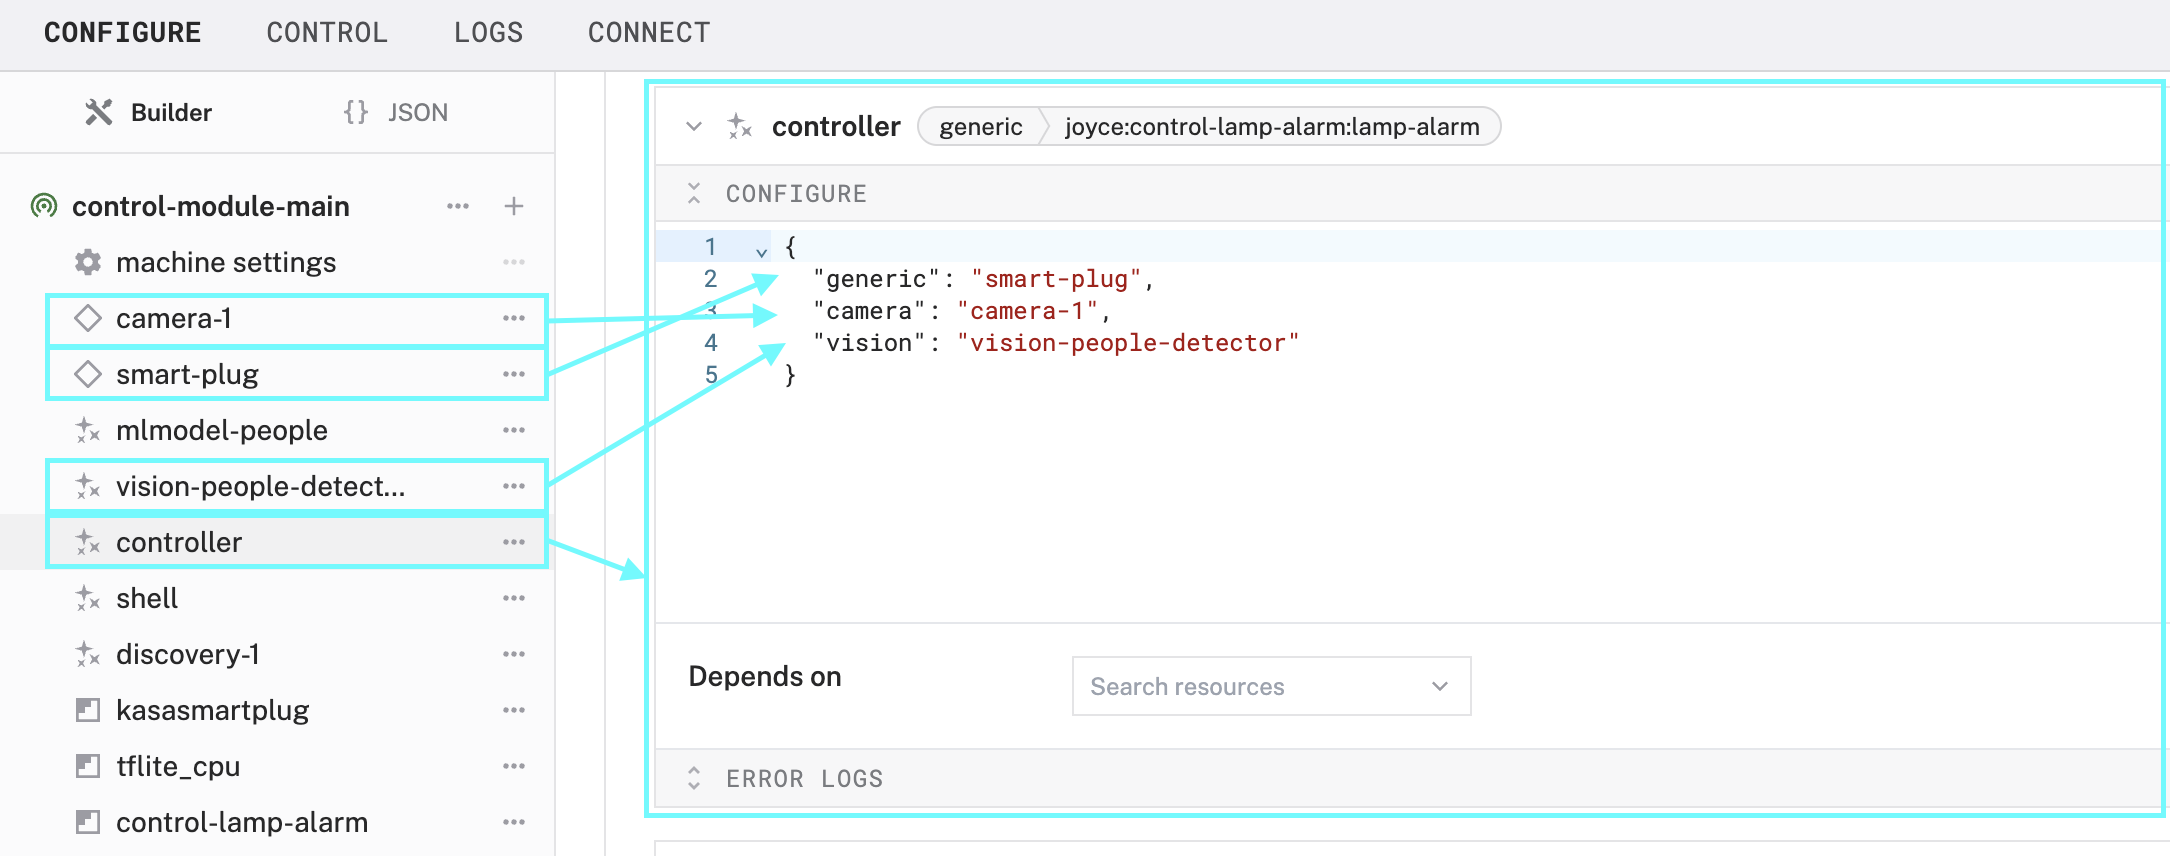Open more options for control-lamp-alarm
This screenshot has width=2170, height=856.
tap(514, 822)
